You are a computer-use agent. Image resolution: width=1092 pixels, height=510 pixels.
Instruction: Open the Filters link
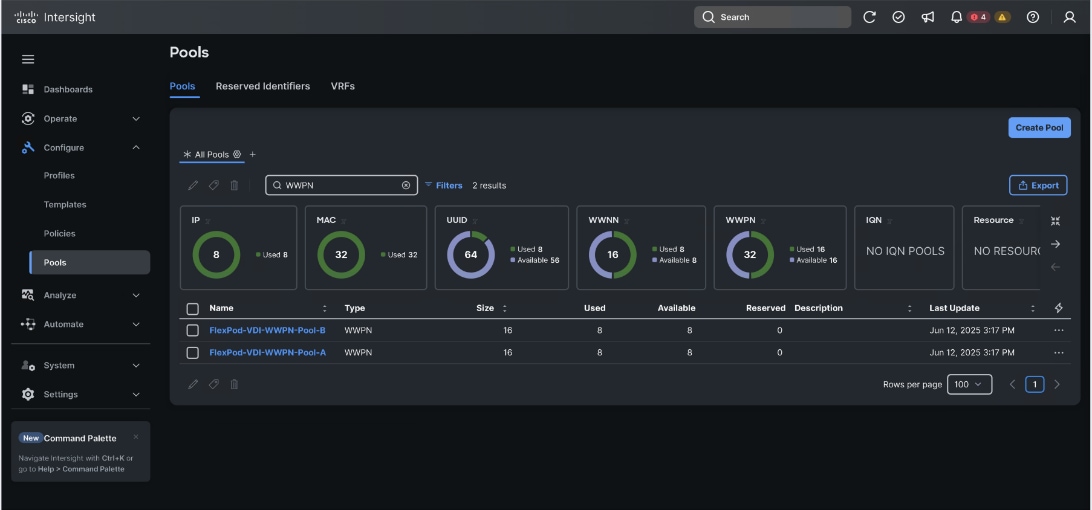point(443,185)
